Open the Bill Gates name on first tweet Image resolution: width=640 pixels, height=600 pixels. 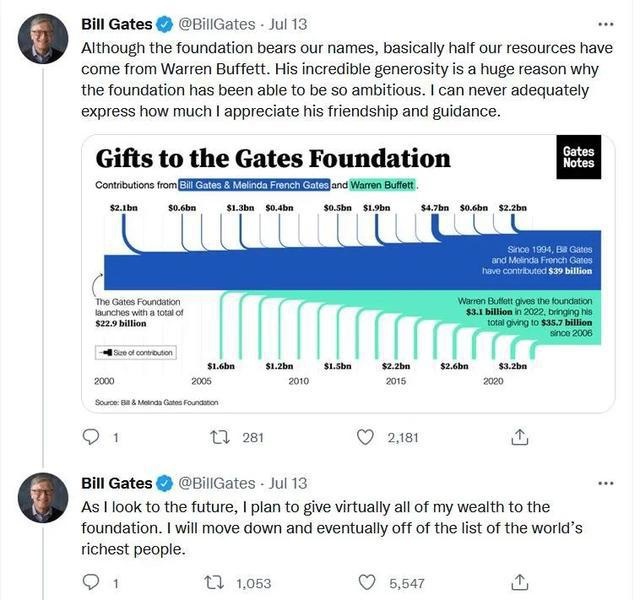click(x=117, y=24)
